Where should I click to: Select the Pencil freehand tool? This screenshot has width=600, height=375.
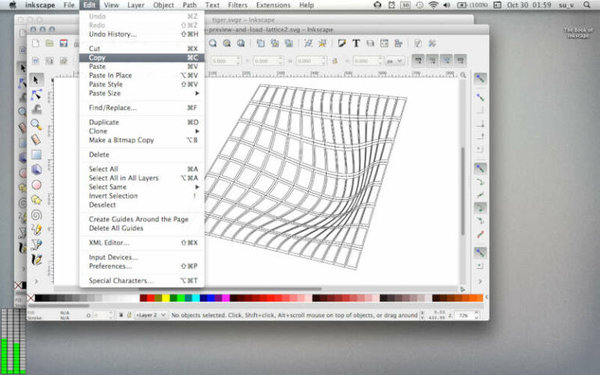(36, 230)
